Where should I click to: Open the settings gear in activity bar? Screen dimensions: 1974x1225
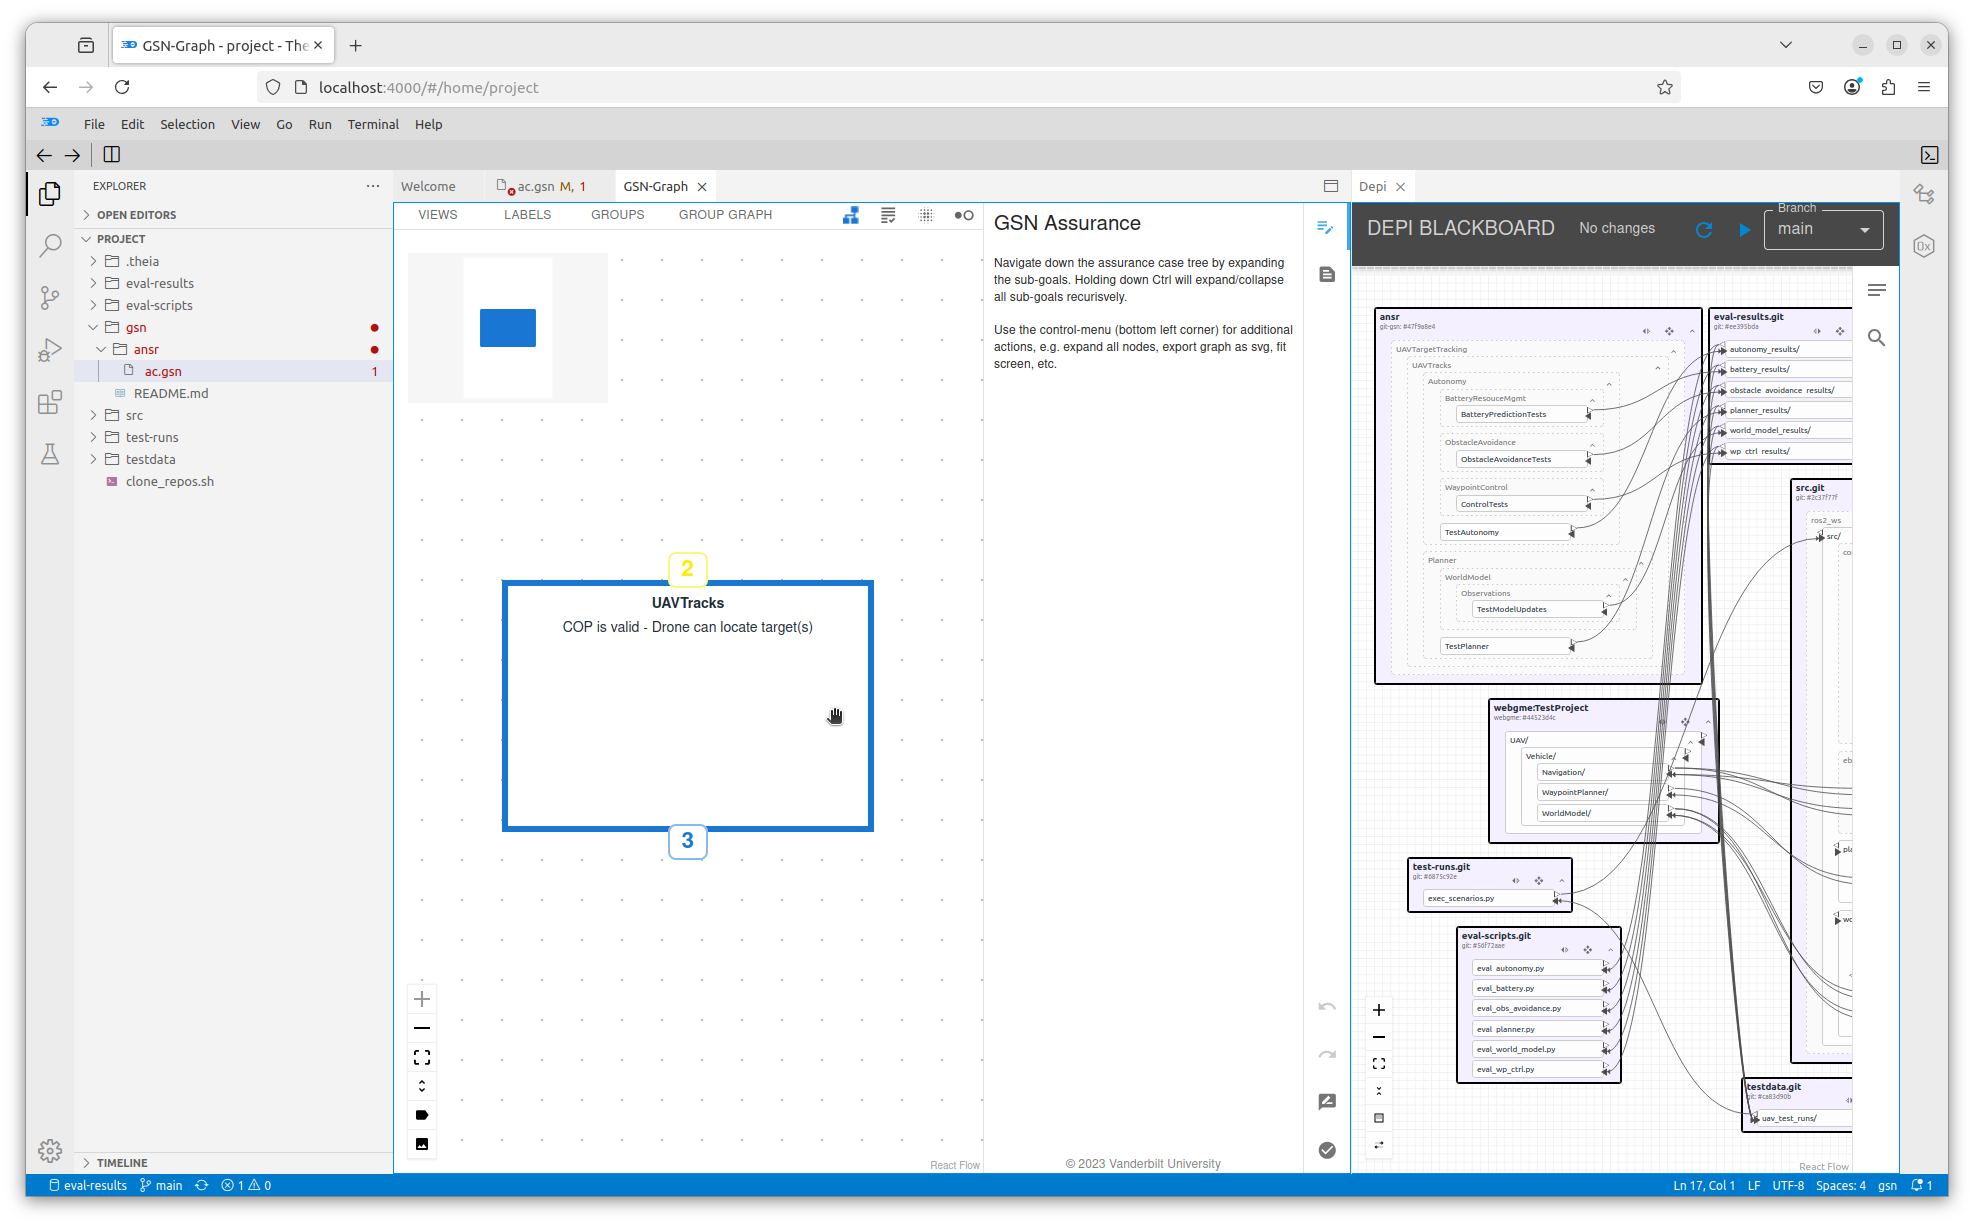pyautogui.click(x=49, y=1151)
